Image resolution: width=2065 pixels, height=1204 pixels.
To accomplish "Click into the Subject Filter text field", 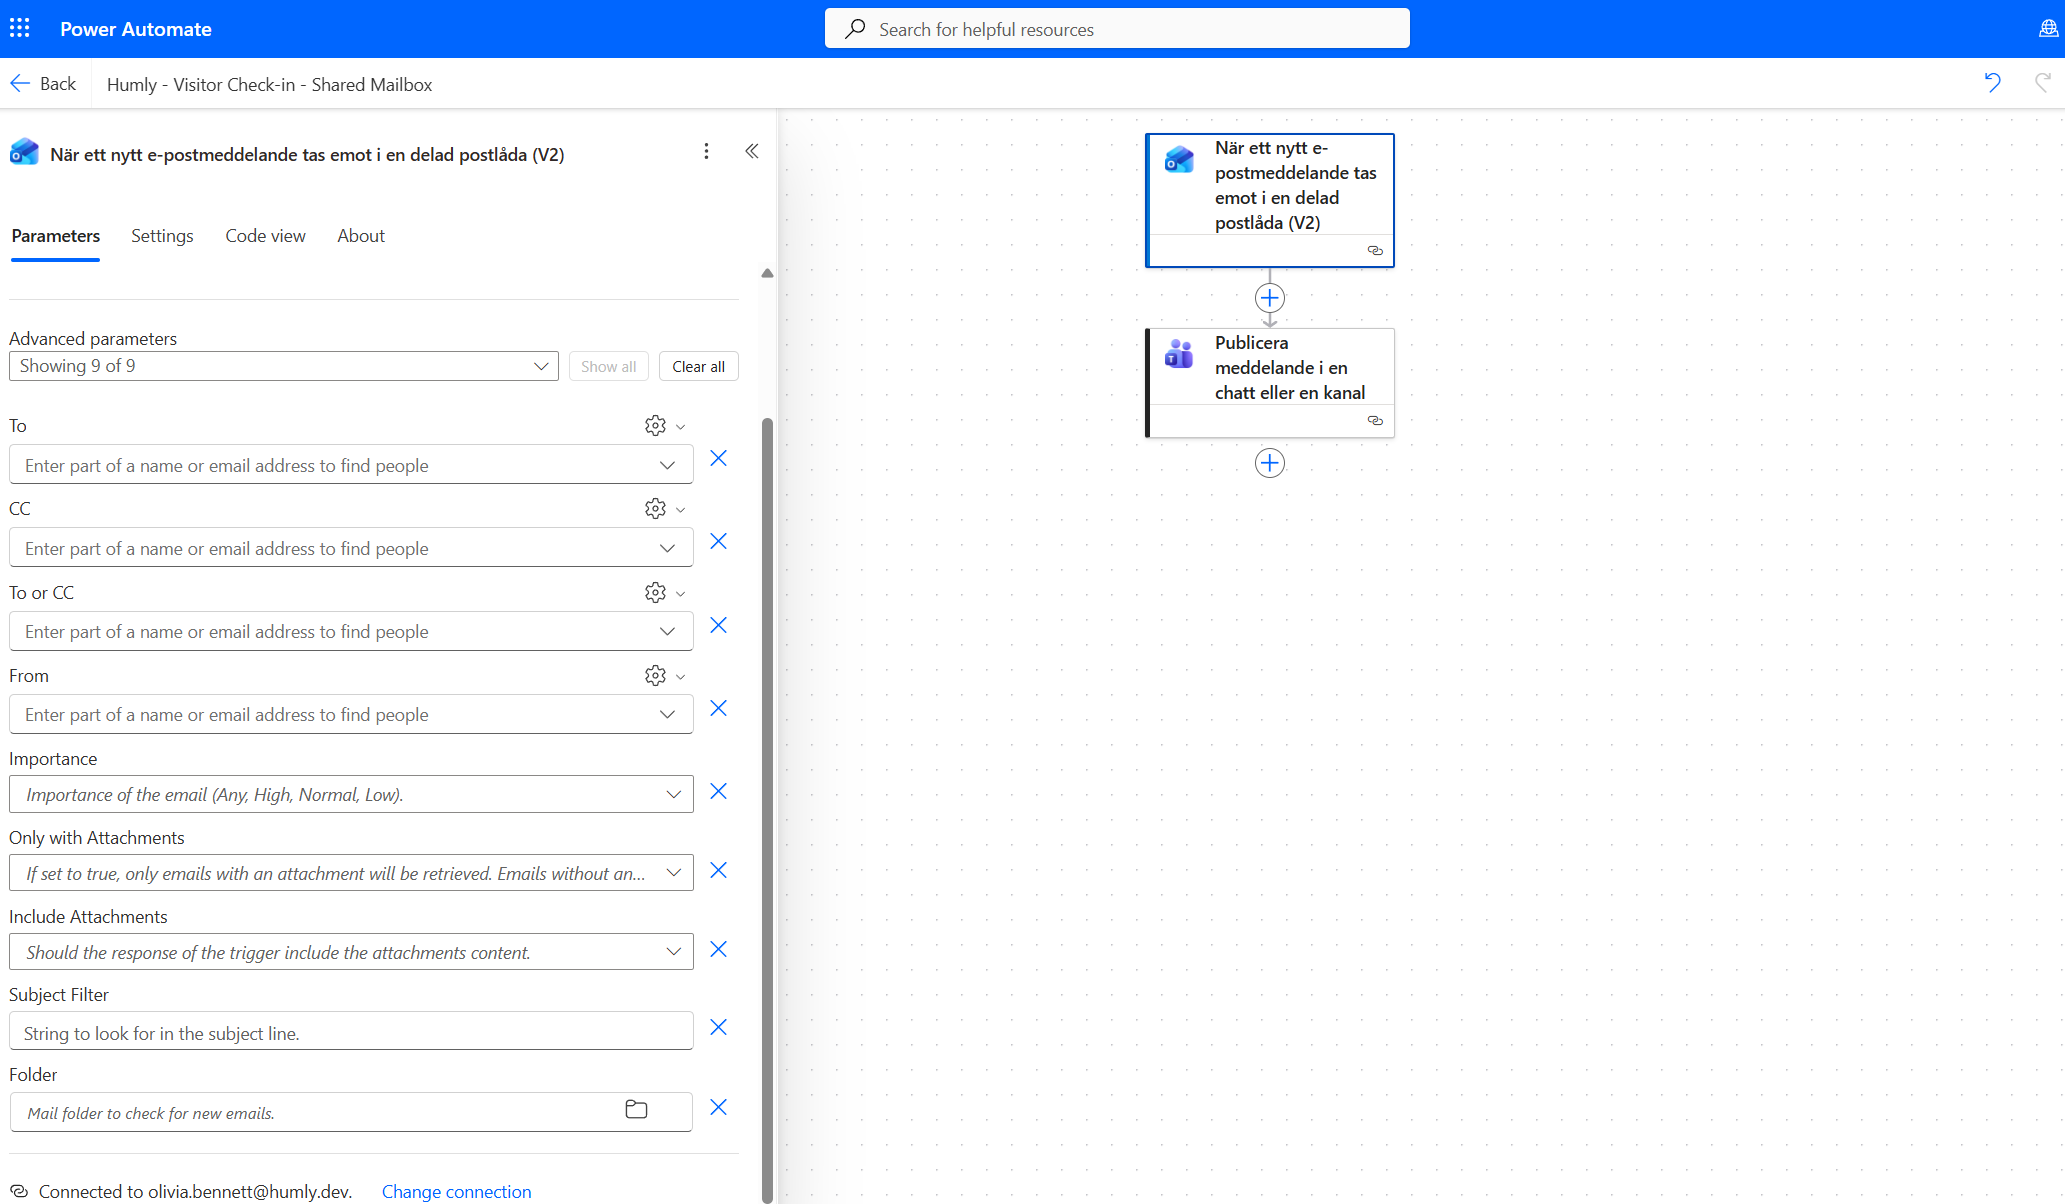I will coord(351,1033).
